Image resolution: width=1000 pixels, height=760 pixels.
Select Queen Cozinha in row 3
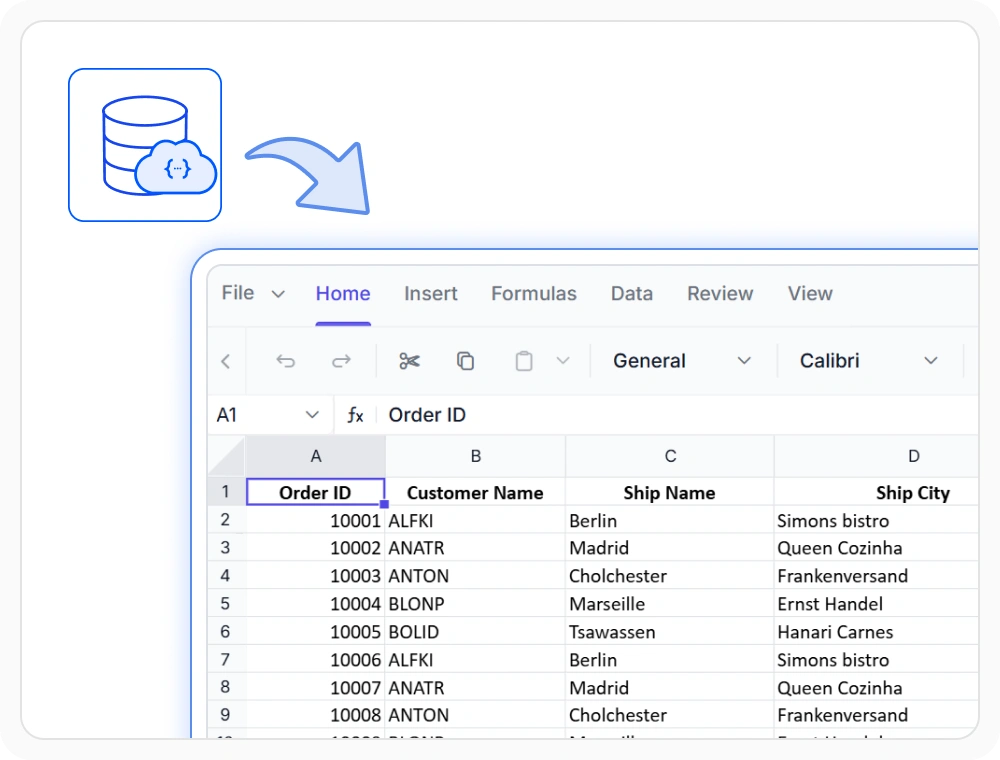(x=876, y=548)
